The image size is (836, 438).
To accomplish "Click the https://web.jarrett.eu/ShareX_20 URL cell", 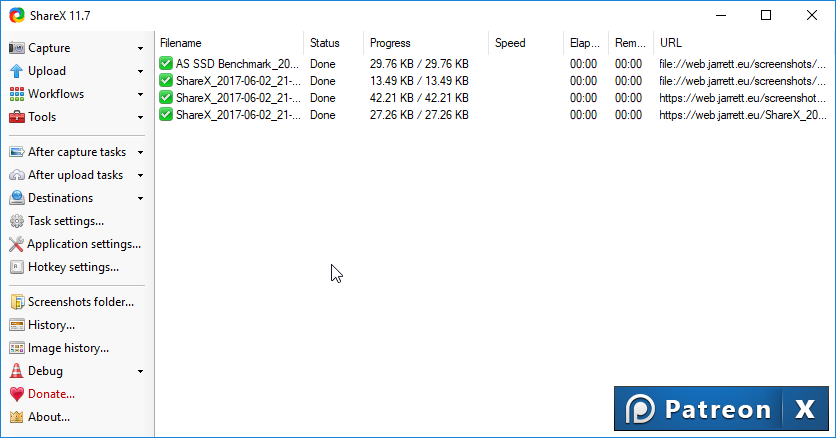I will click(743, 115).
